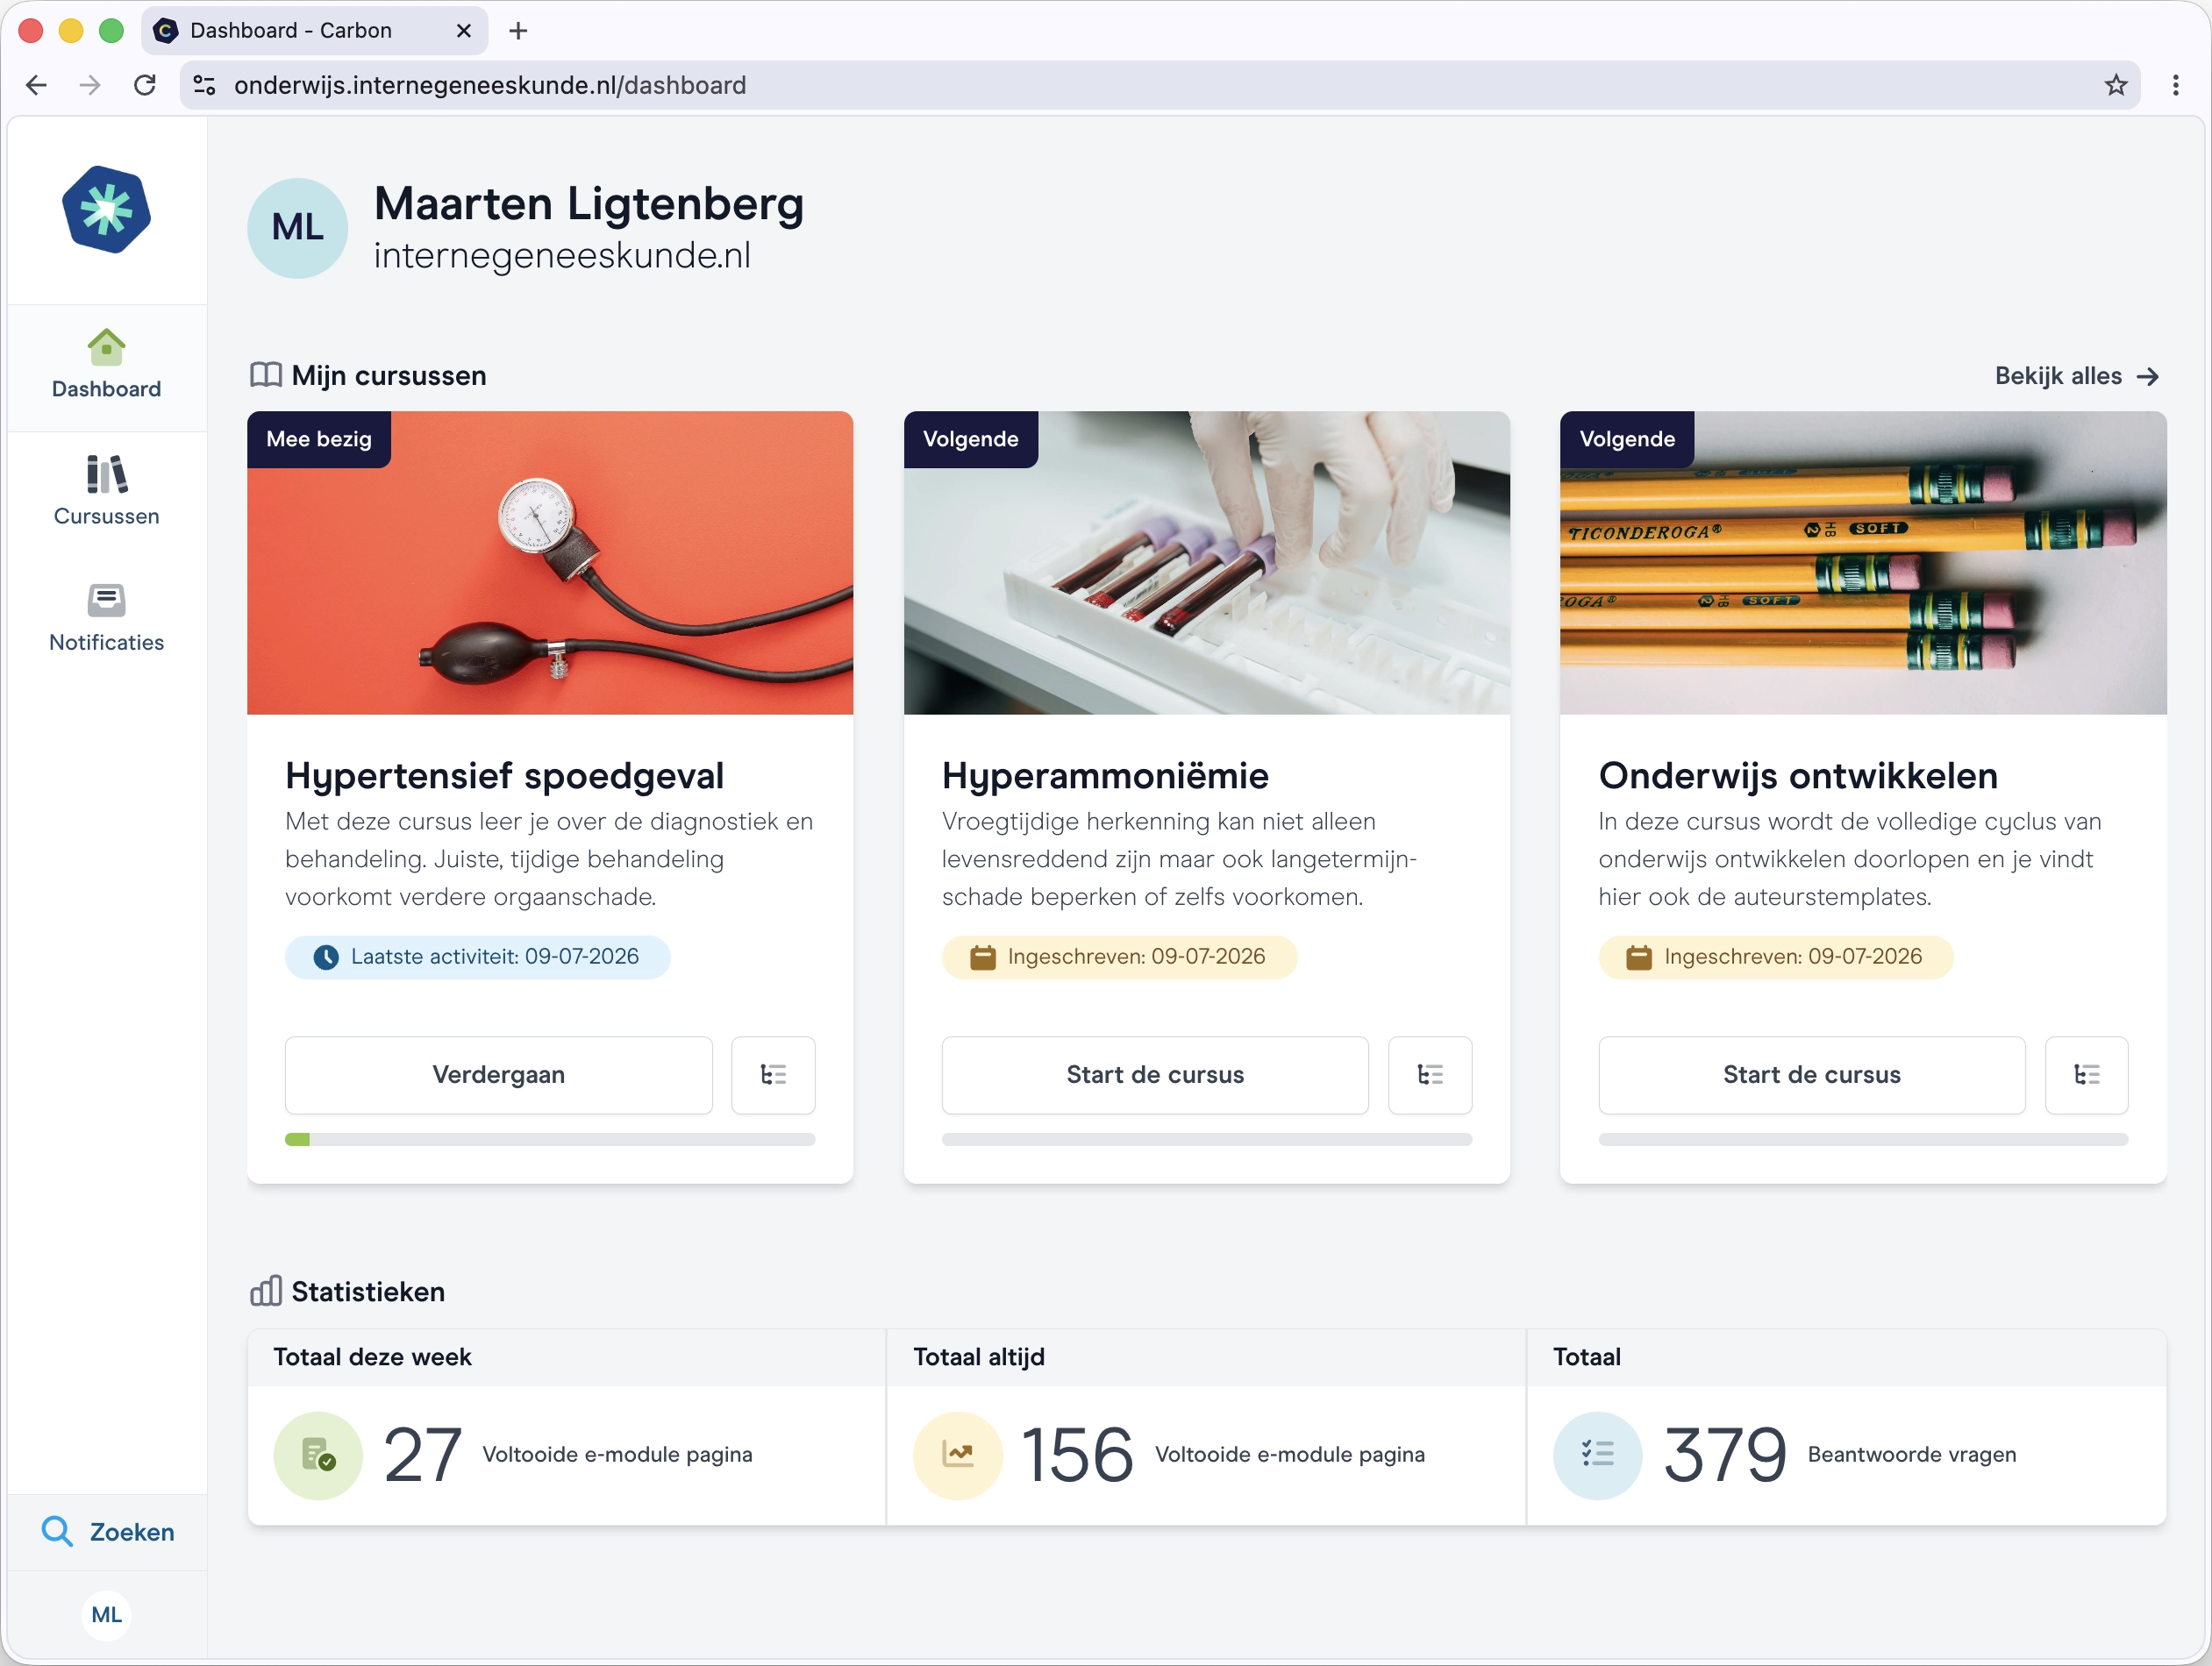The width and height of the screenshot is (2212, 1666).
Task: Click the Zoeken magnifier icon
Action: pyautogui.click(x=57, y=1531)
